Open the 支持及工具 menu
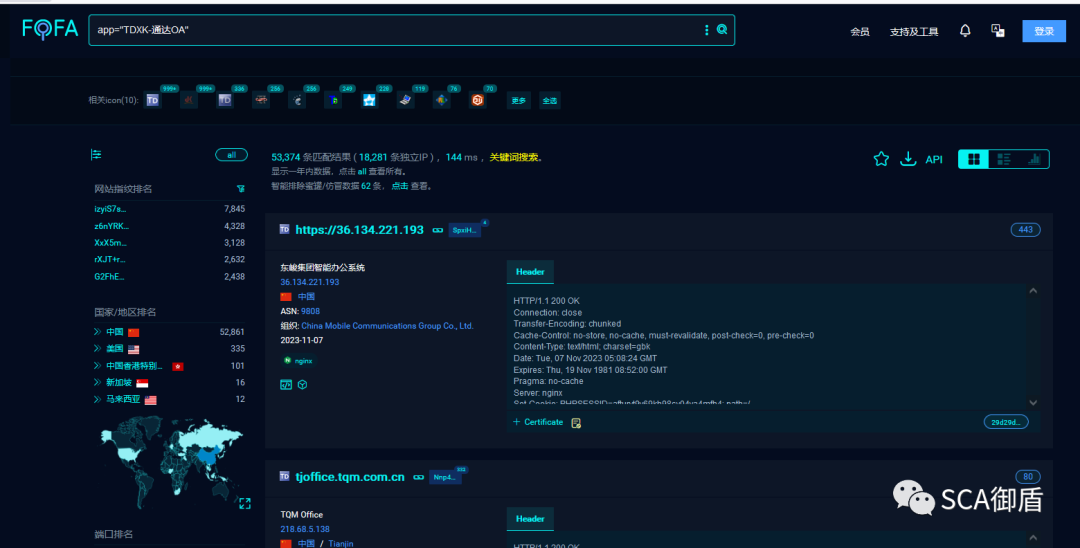The width and height of the screenshot is (1080, 548). point(914,32)
